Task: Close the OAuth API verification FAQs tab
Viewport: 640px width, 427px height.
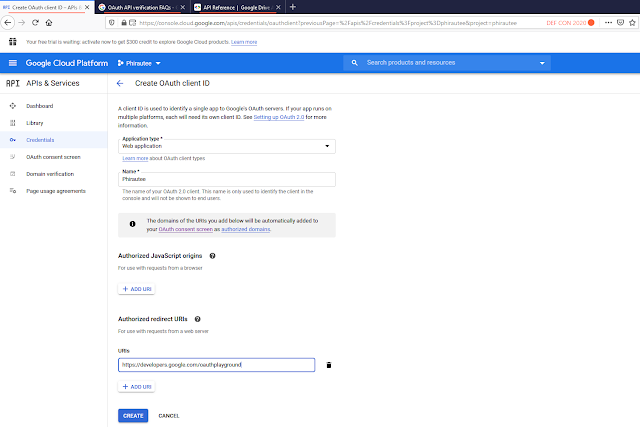Action: [182, 7]
